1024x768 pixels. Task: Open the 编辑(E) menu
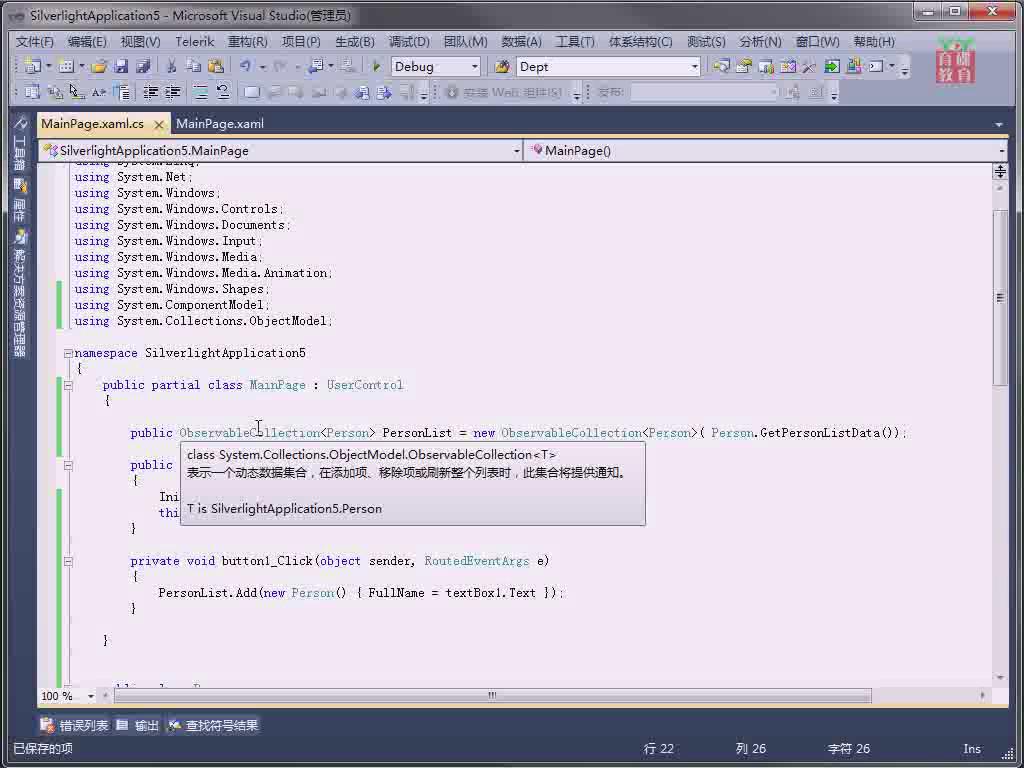(x=87, y=42)
